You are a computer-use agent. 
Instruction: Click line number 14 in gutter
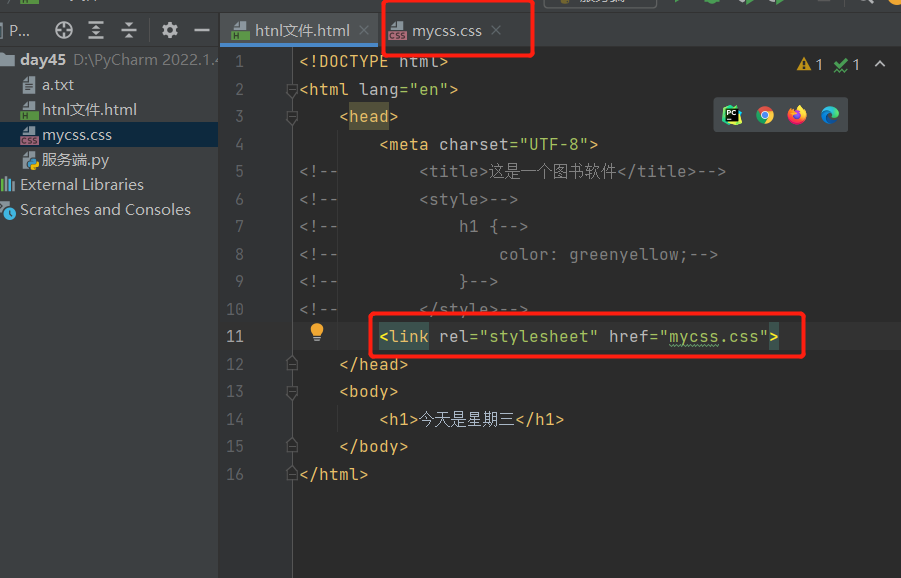tap(235, 419)
